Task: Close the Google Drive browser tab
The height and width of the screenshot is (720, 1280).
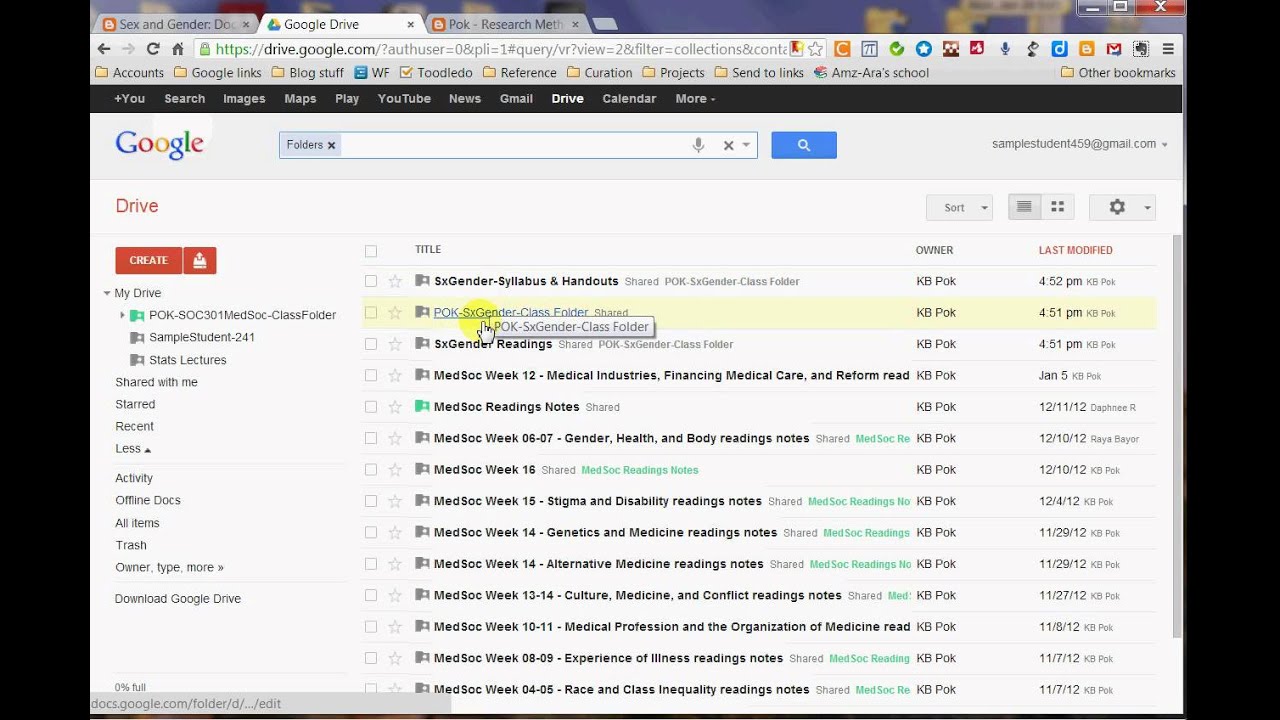Action: pos(411,24)
